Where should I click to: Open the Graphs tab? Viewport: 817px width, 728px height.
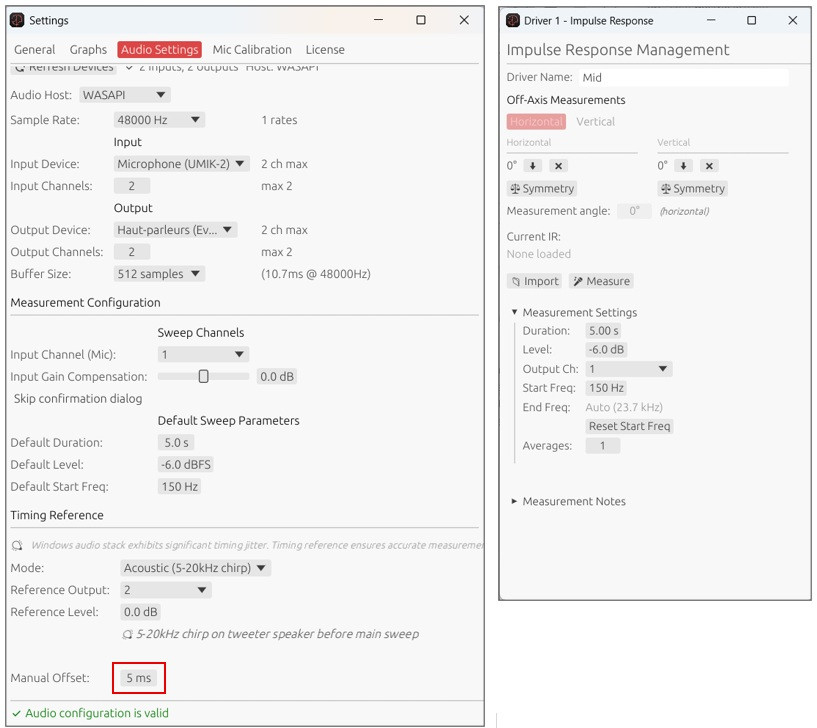click(88, 49)
